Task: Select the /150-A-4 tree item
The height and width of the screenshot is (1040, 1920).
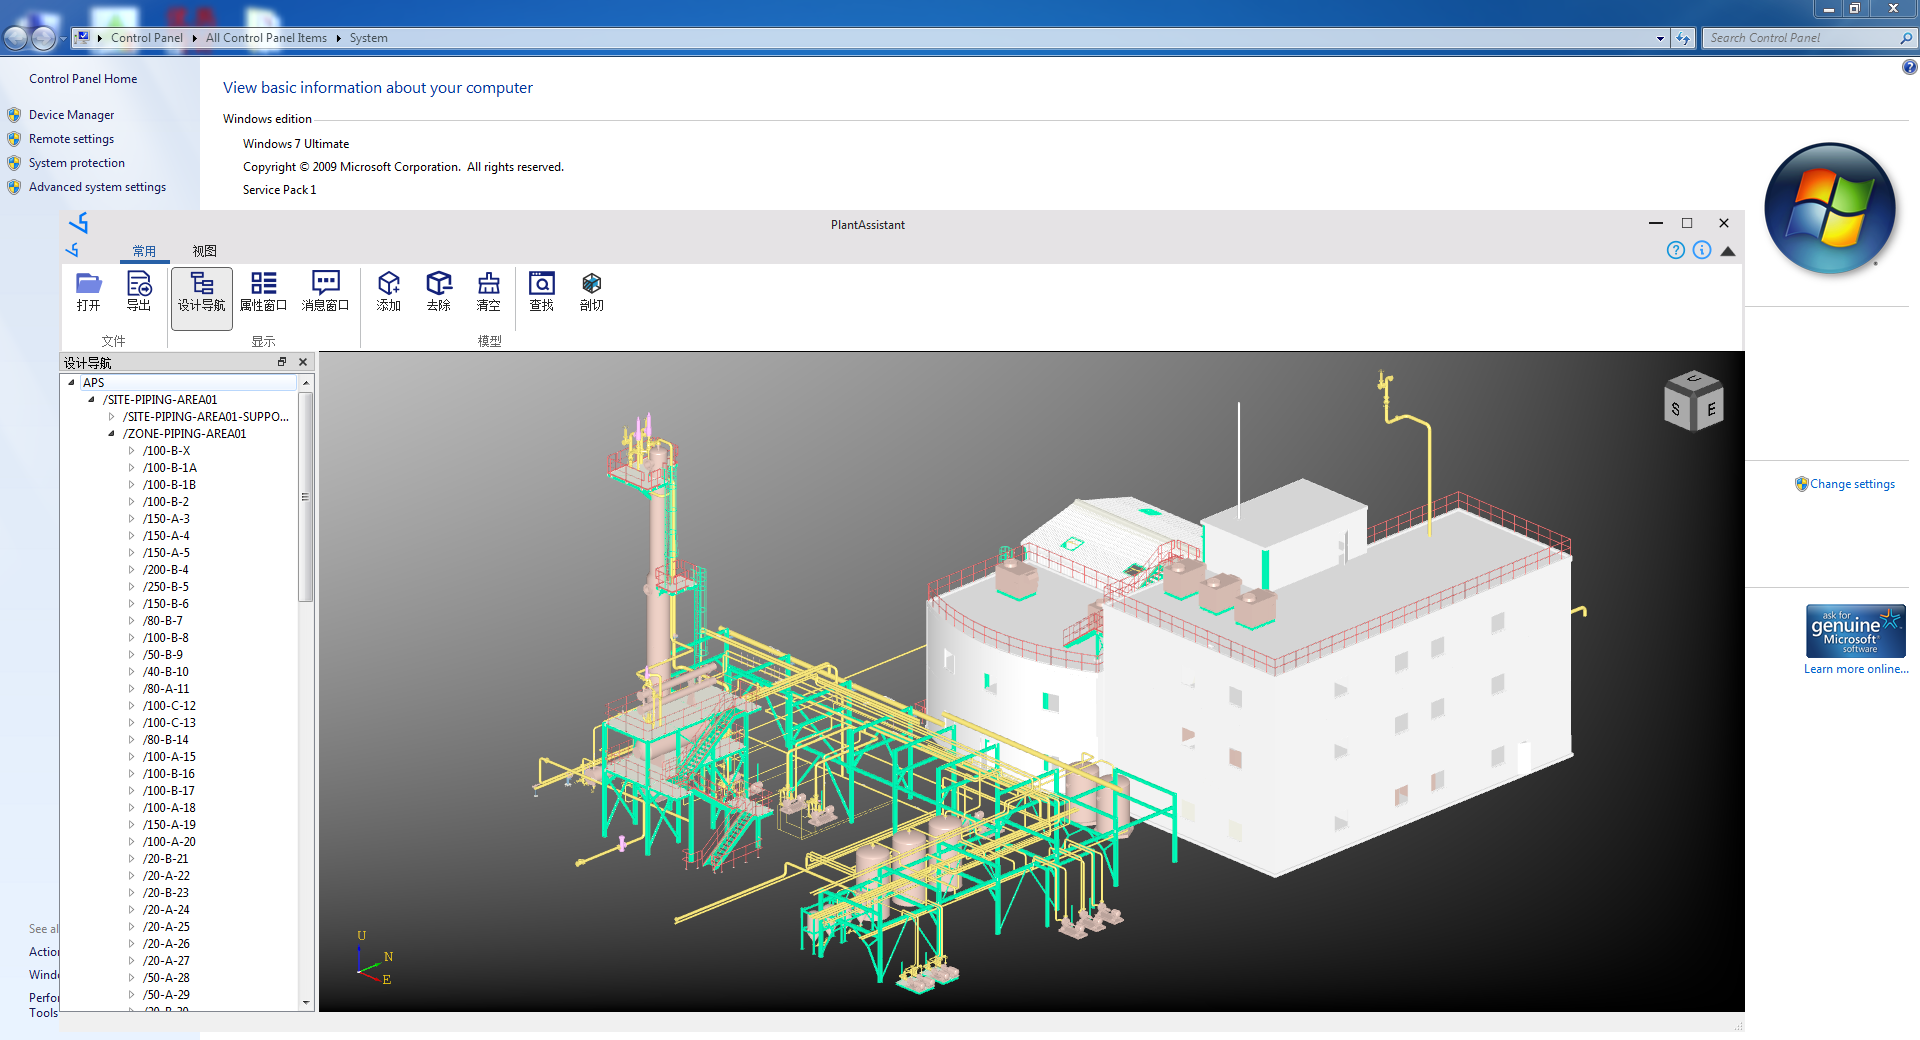Action: tap(166, 536)
